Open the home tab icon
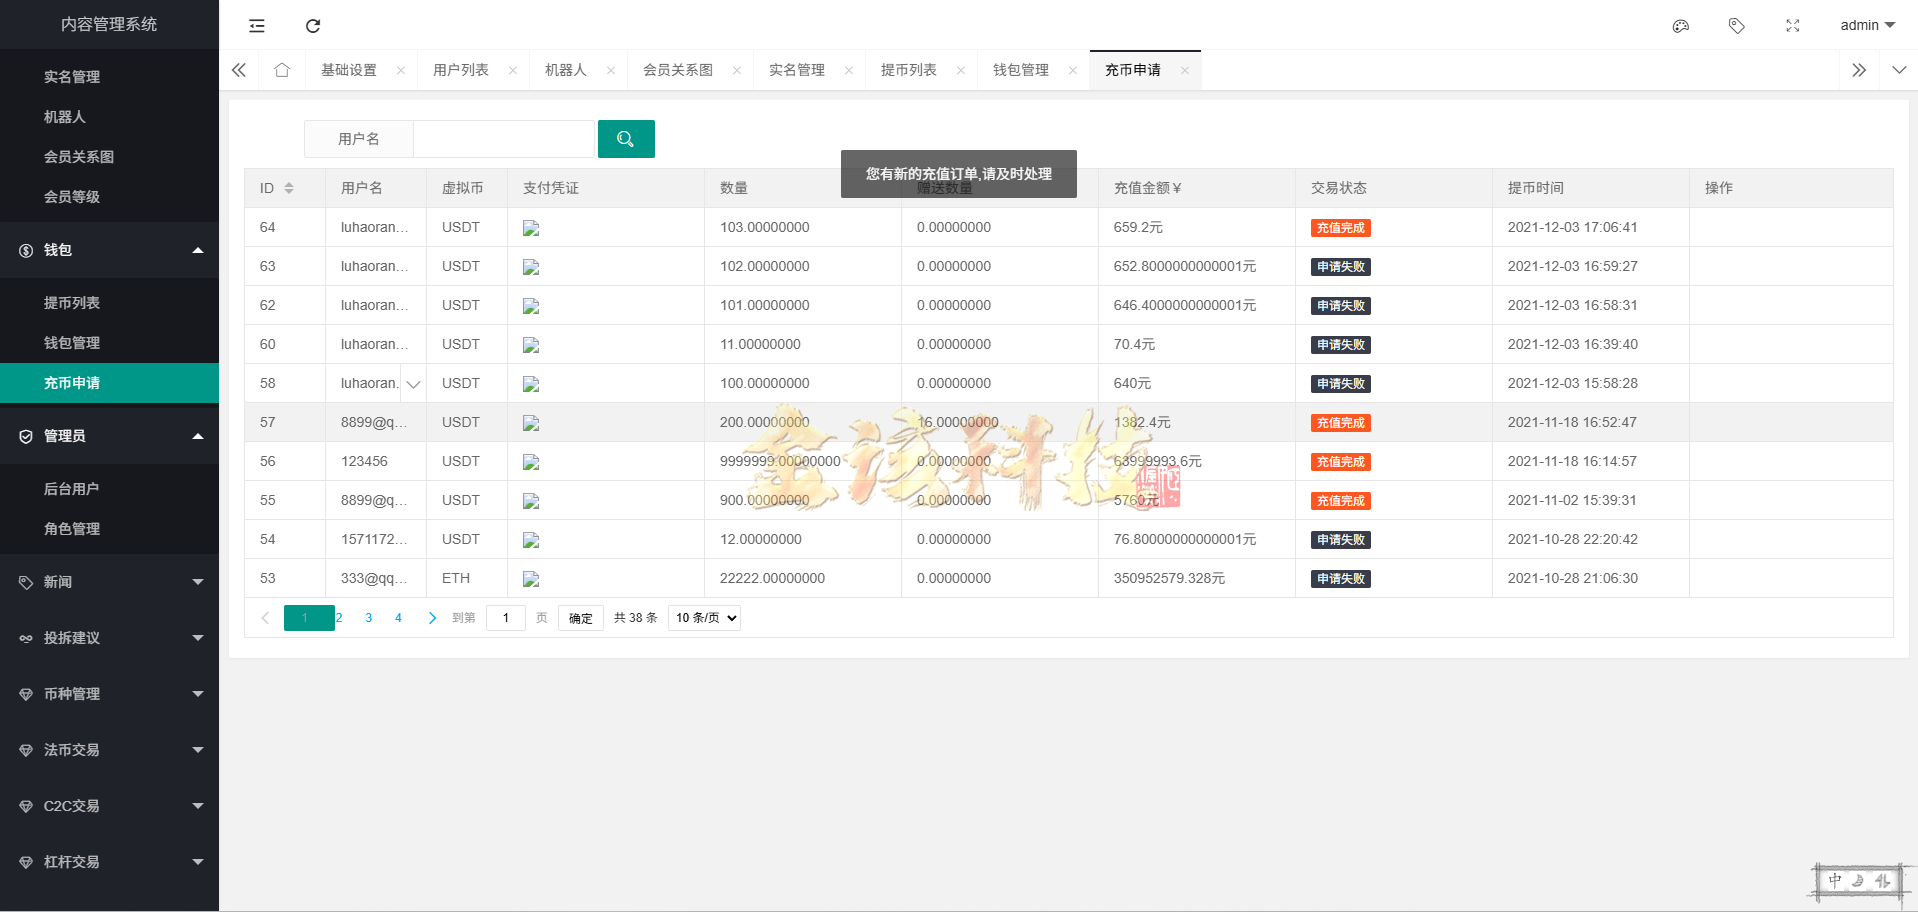This screenshot has height=912, width=1918. (x=282, y=69)
